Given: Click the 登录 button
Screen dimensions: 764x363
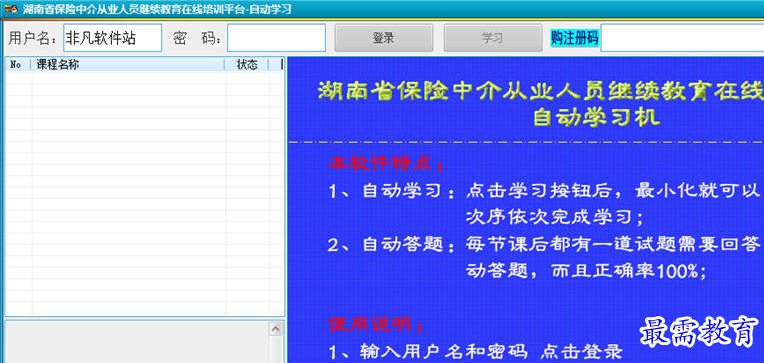Looking at the screenshot, I should [383, 38].
